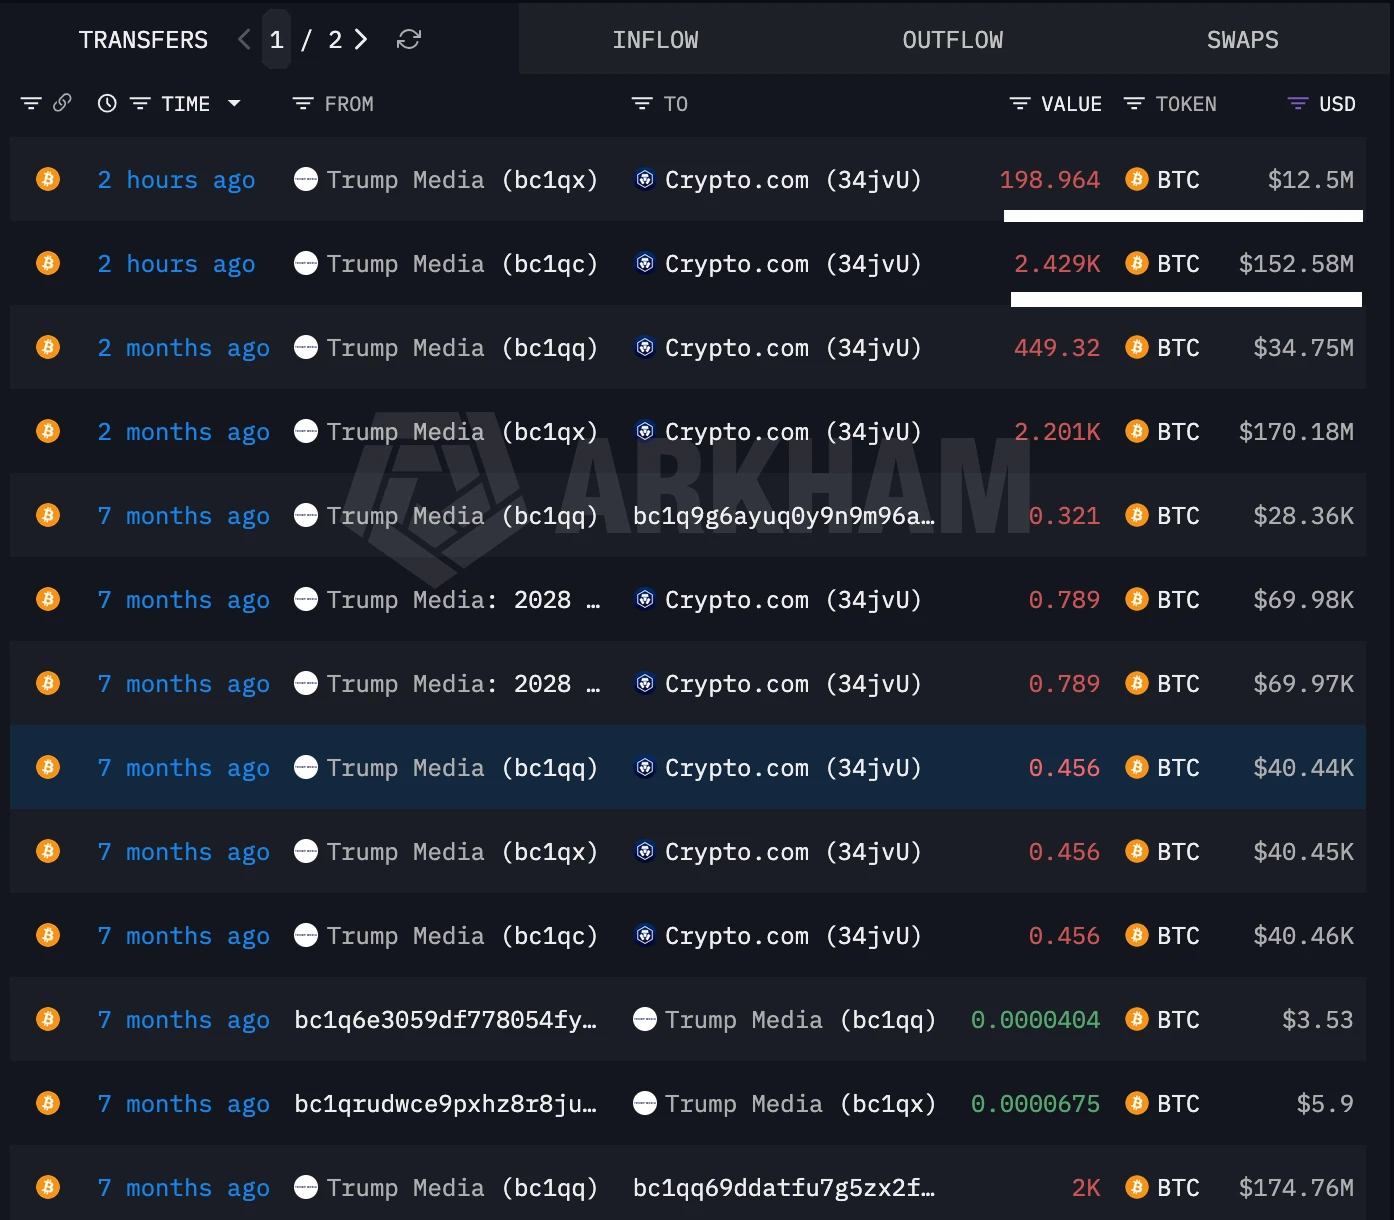This screenshot has height=1220, width=1394.
Task: Open Trump Media (bc1qx) in $40.45K row
Action: pyautogui.click(x=462, y=852)
